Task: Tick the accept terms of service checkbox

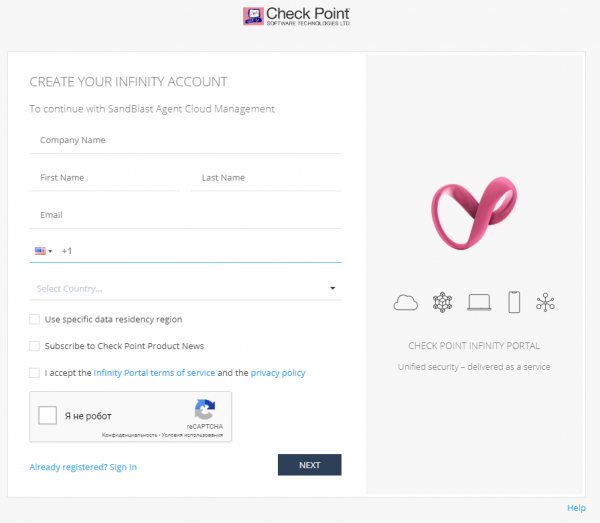Action: coord(36,373)
